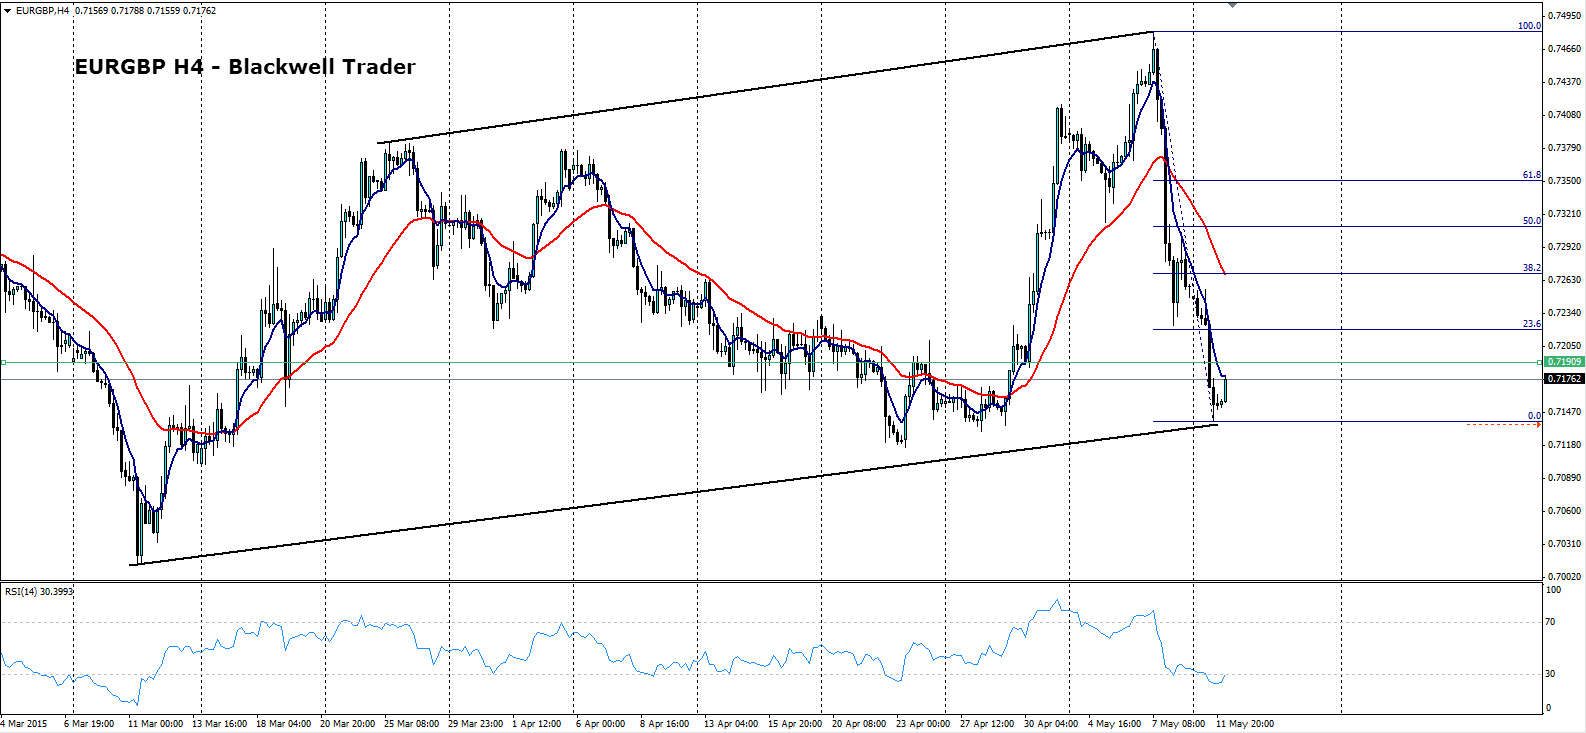
Task: Click the green 0.71909 price tag
Action: click(x=1565, y=362)
